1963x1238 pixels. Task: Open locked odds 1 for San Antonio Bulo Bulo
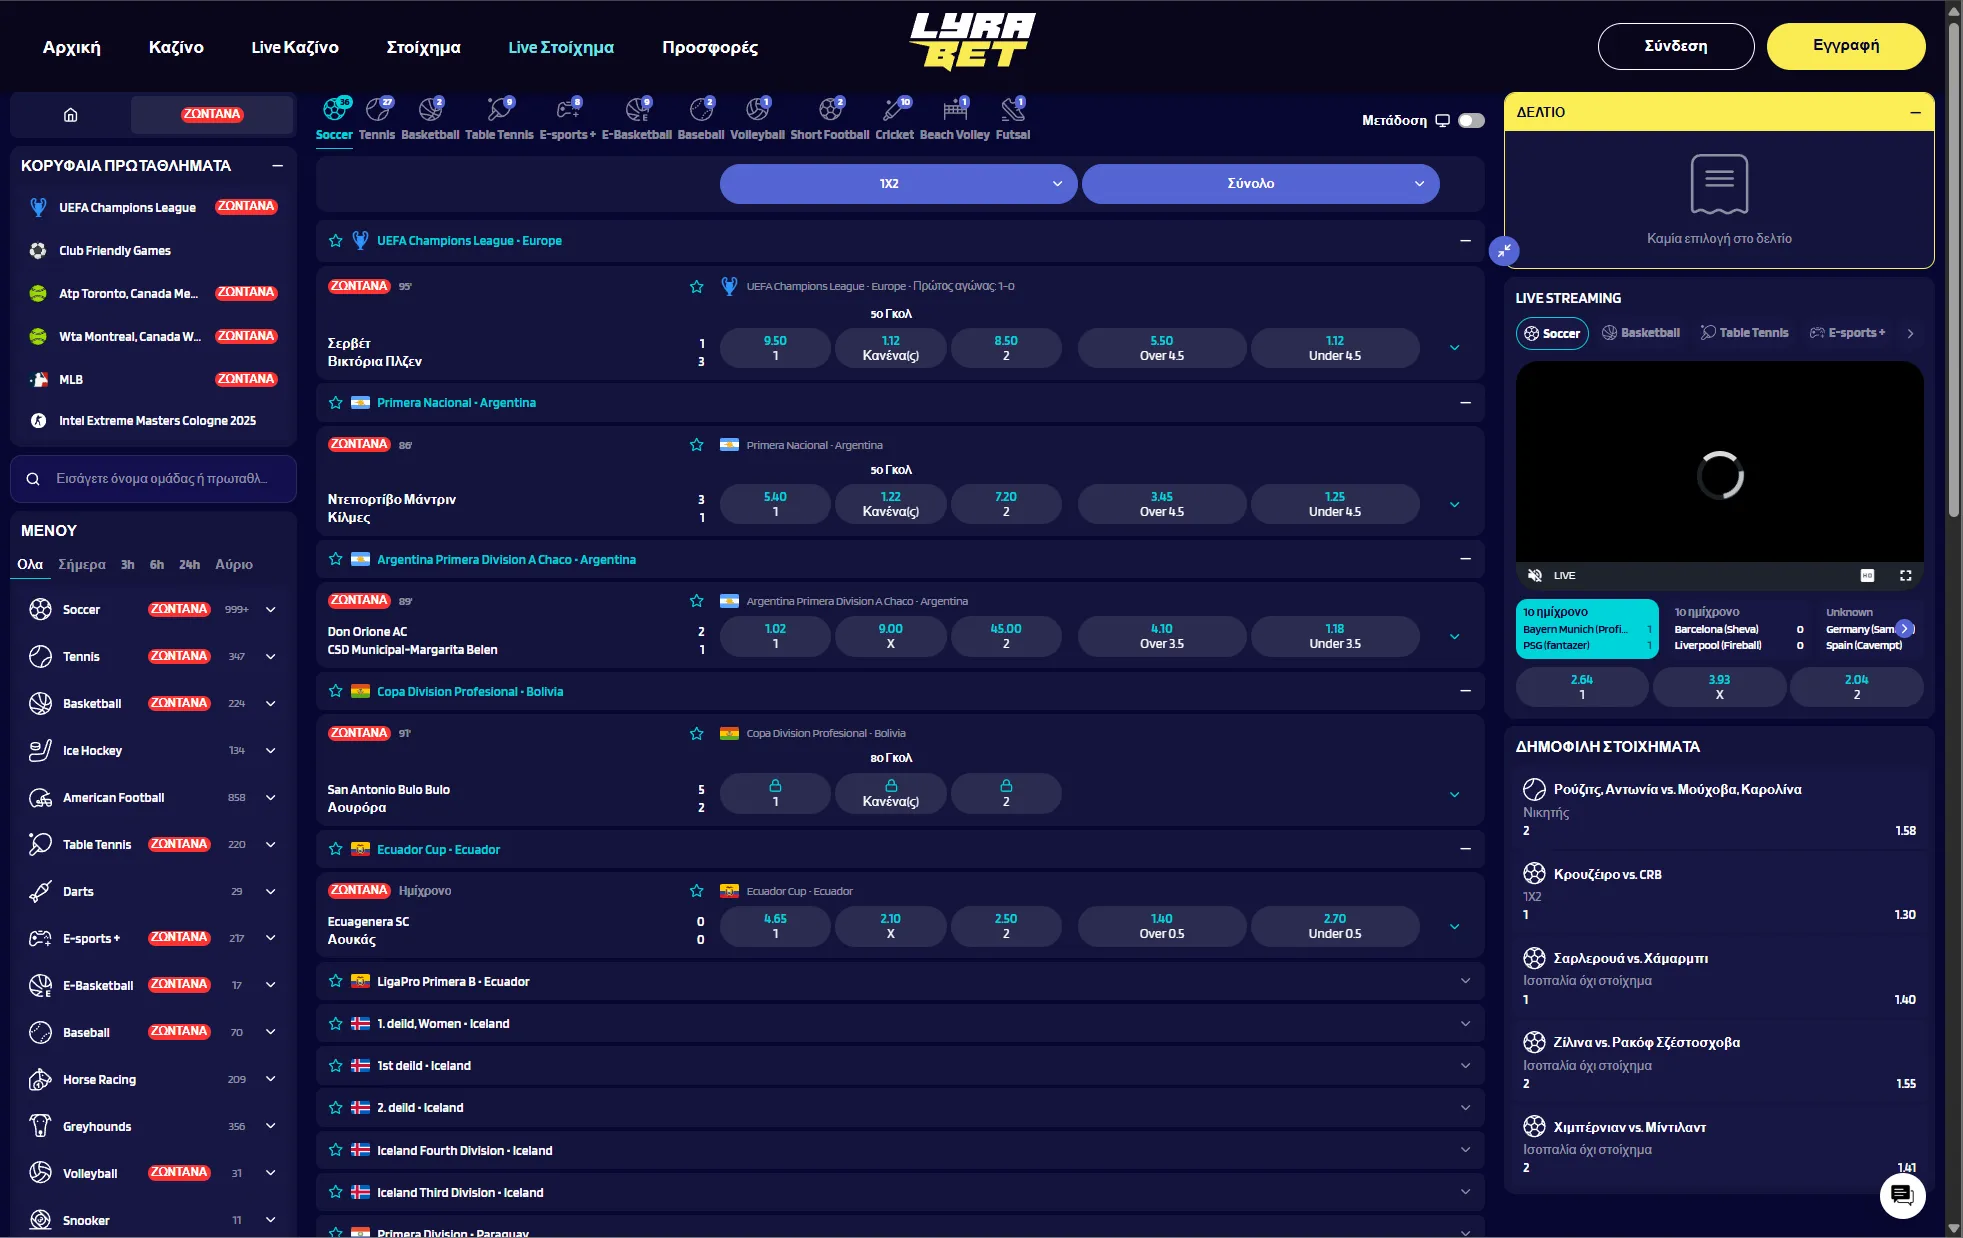pos(775,793)
